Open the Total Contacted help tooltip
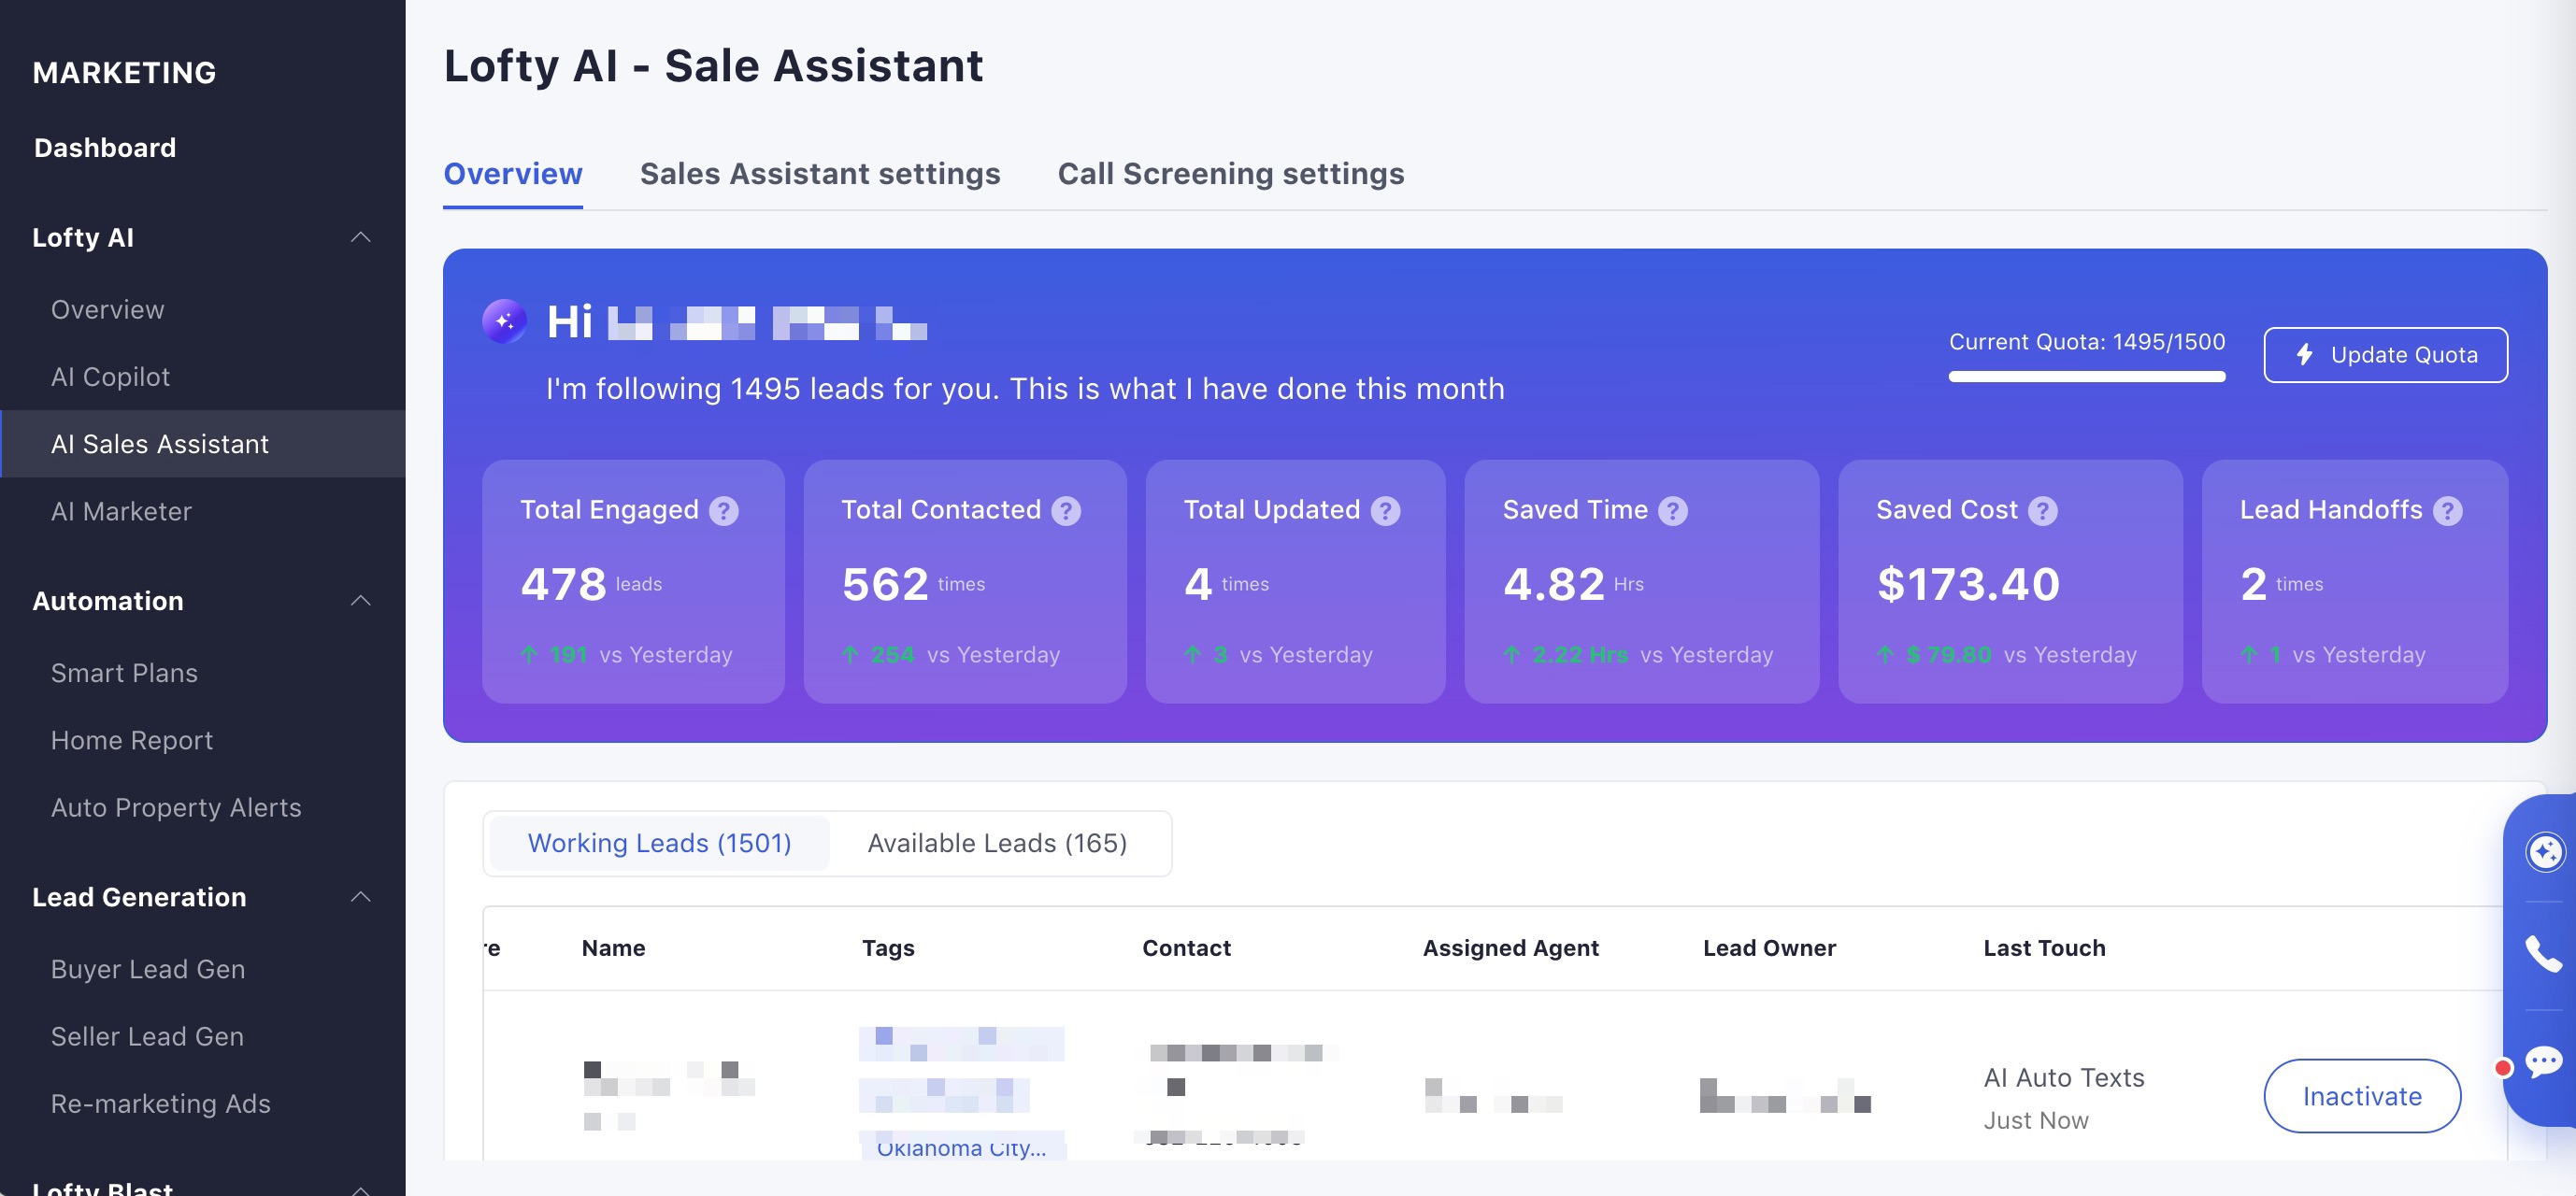 pyautogui.click(x=1065, y=511)
